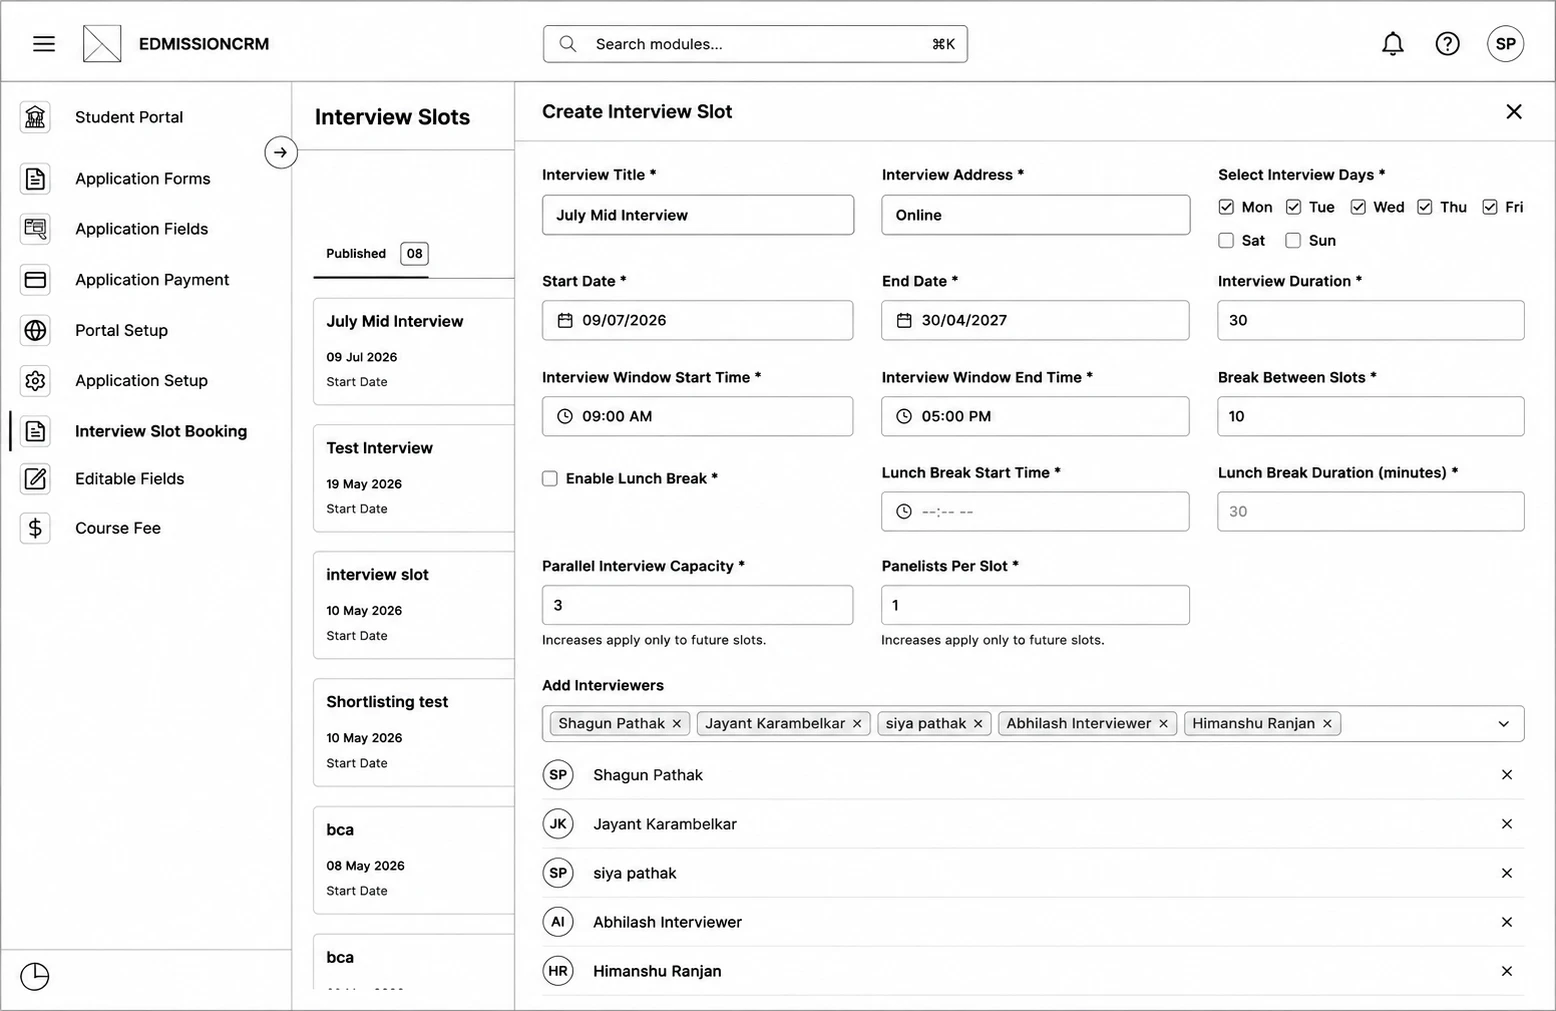Open the help question mark icon
The width and height of the screenshot is (1556, 1011).
1447,44
